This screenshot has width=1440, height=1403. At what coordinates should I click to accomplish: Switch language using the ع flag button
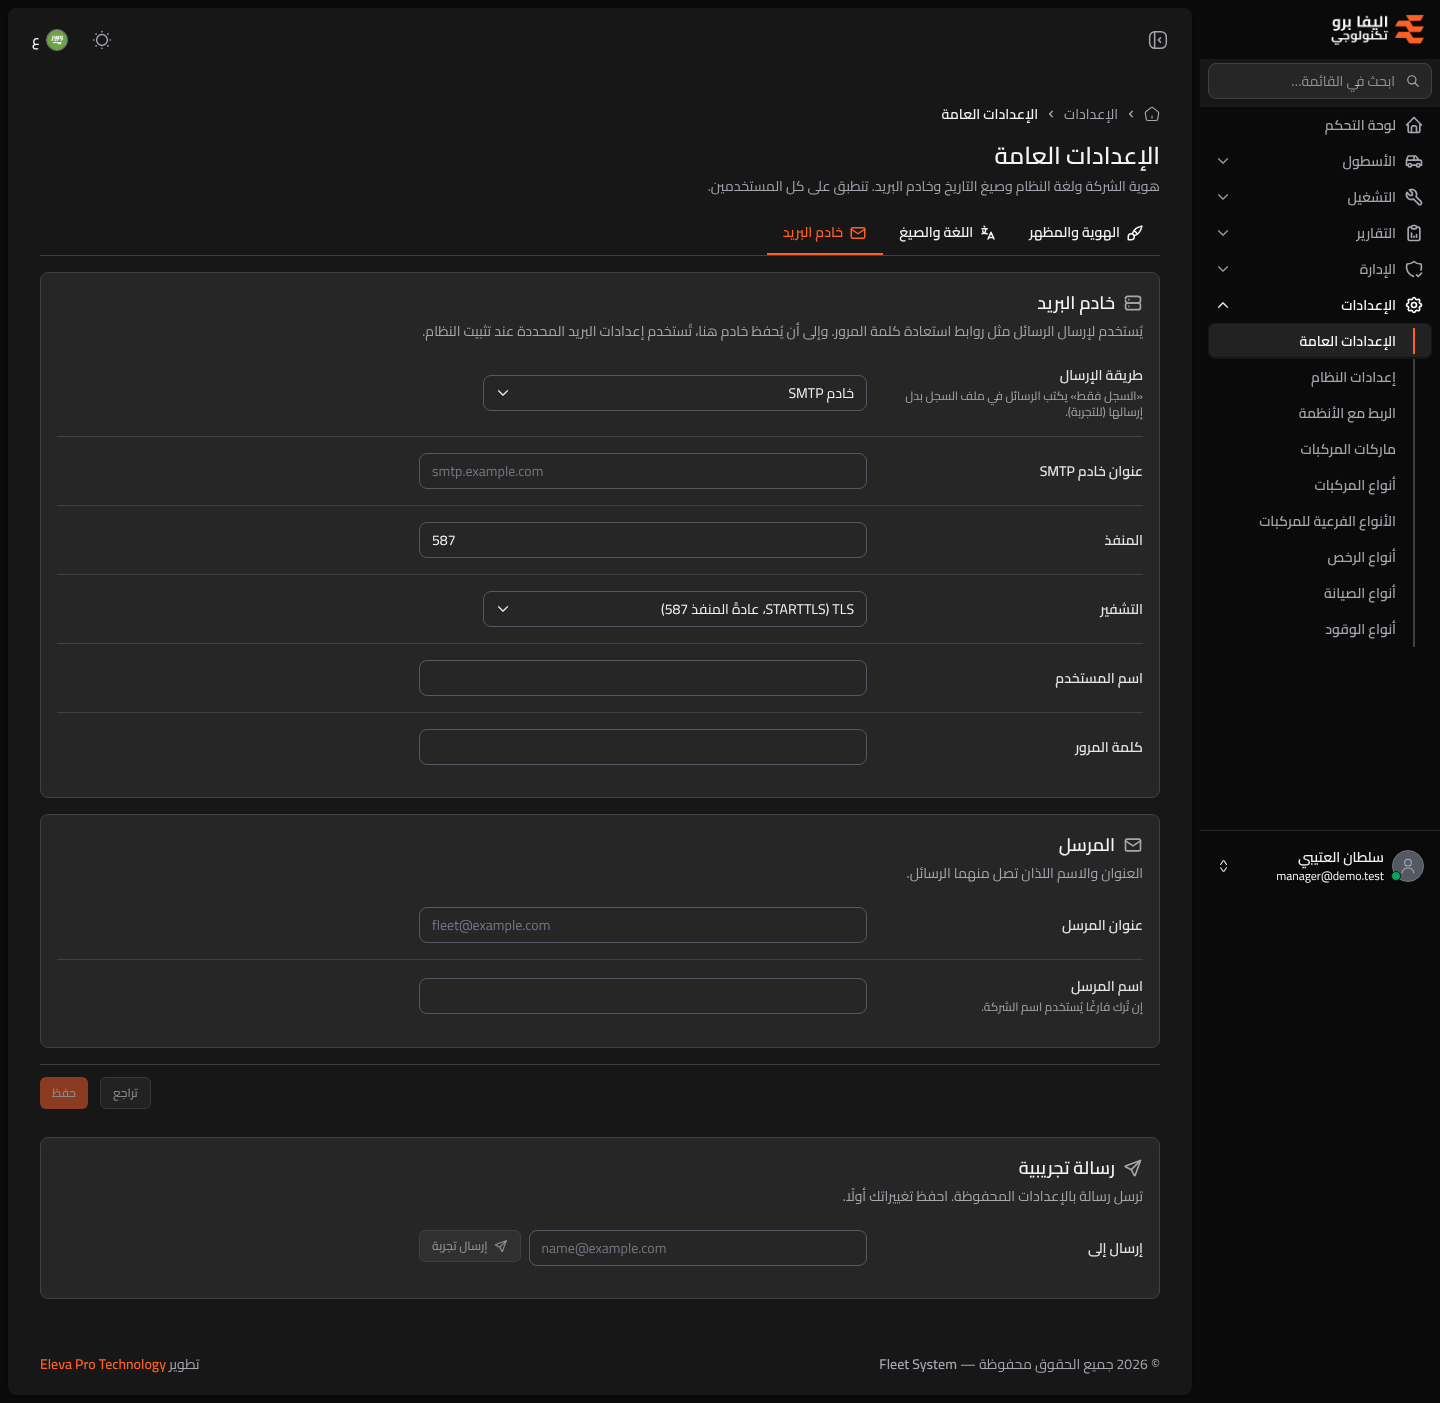pos(49,40)
